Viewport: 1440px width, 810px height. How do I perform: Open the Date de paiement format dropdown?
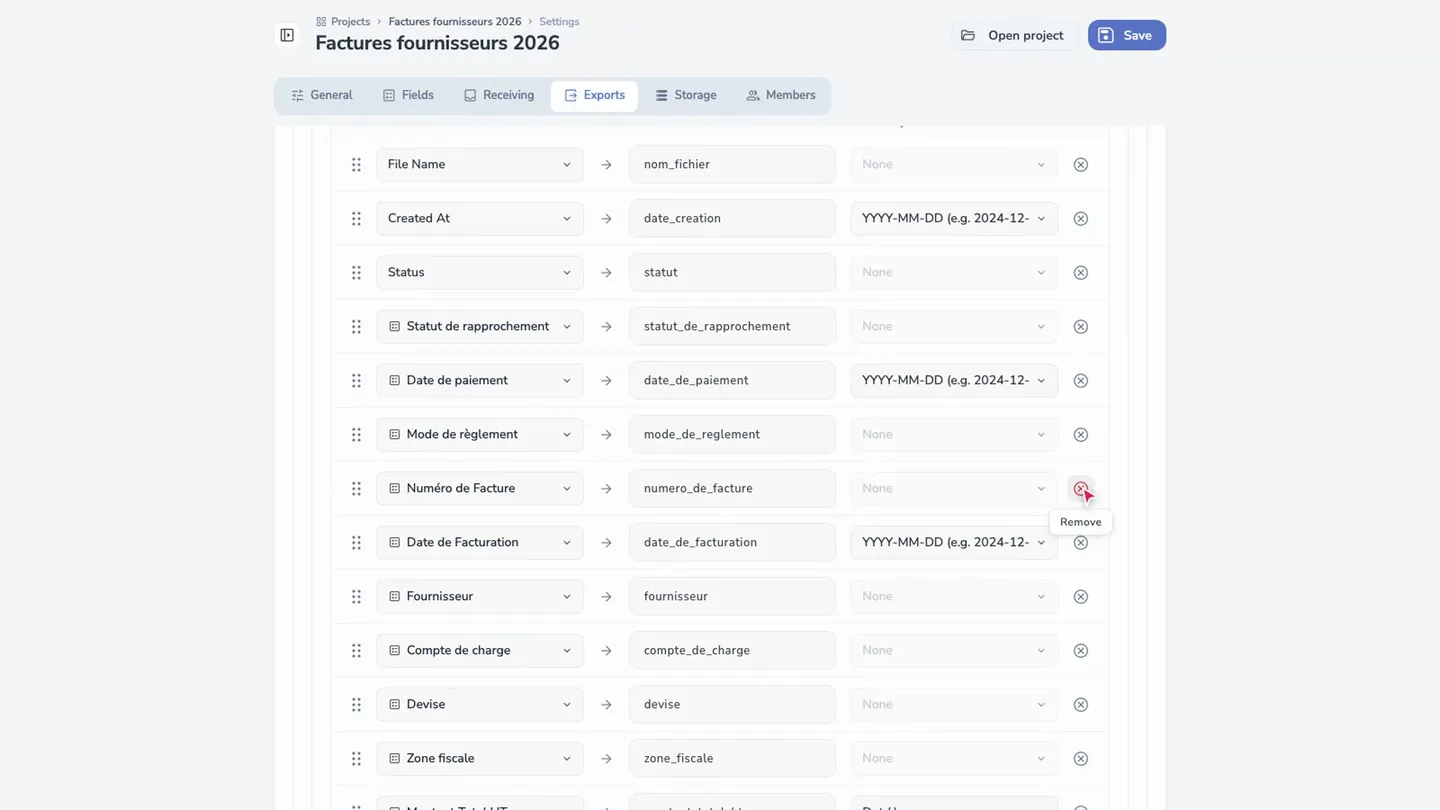tap(954, 380)
